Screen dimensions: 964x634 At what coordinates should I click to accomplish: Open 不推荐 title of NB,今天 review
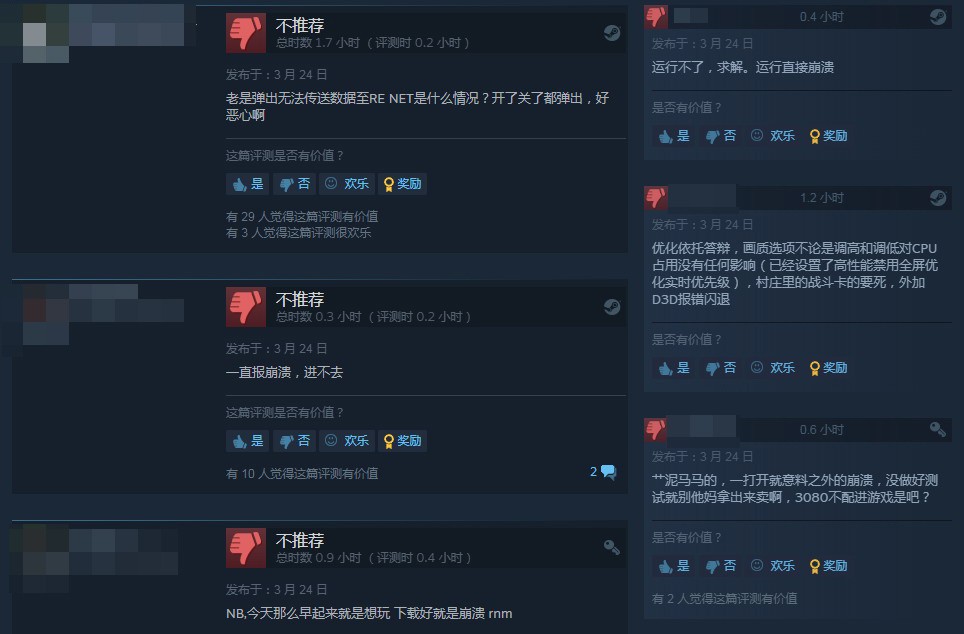point(300,540)
